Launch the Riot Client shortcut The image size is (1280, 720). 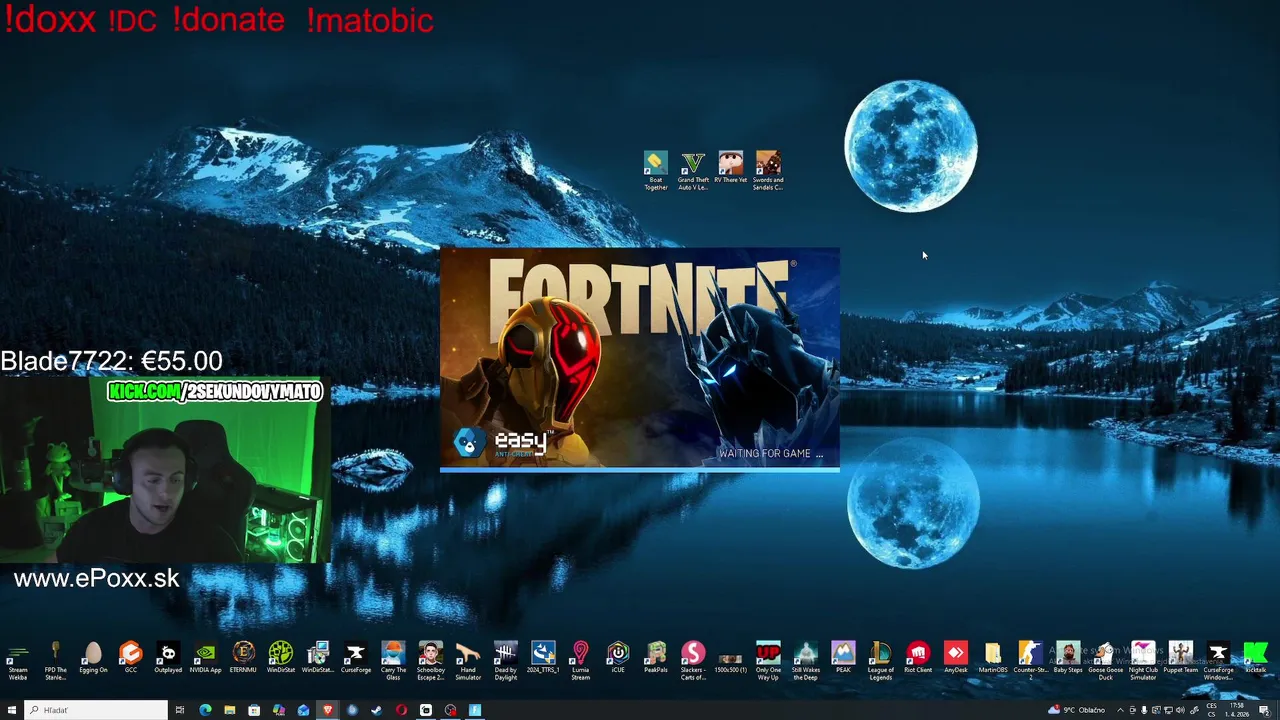coord(918,658)
